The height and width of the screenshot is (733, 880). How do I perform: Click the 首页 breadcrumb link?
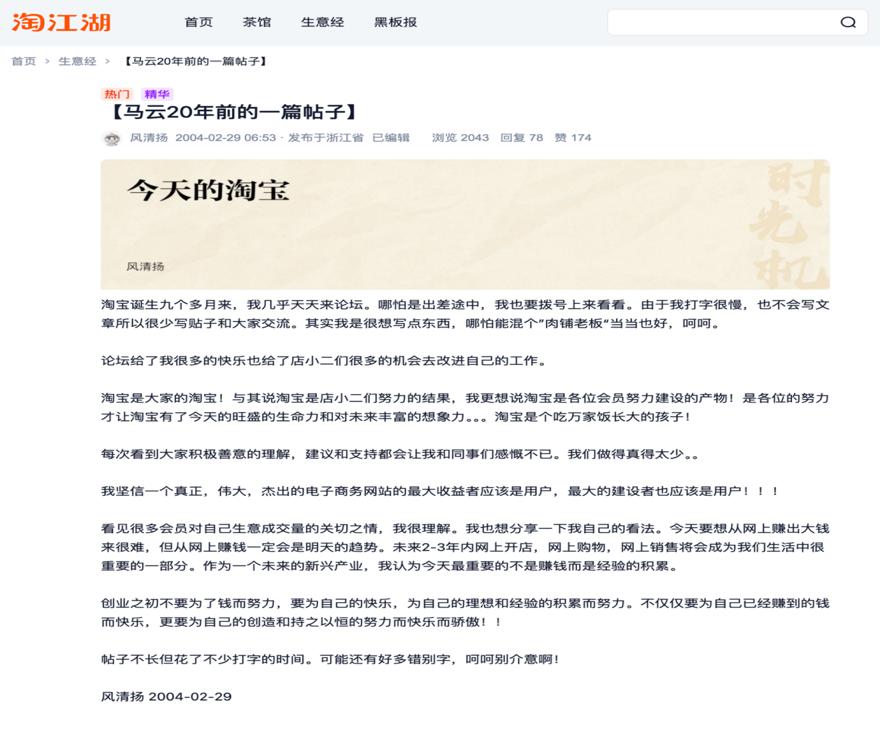click(24, 61)
